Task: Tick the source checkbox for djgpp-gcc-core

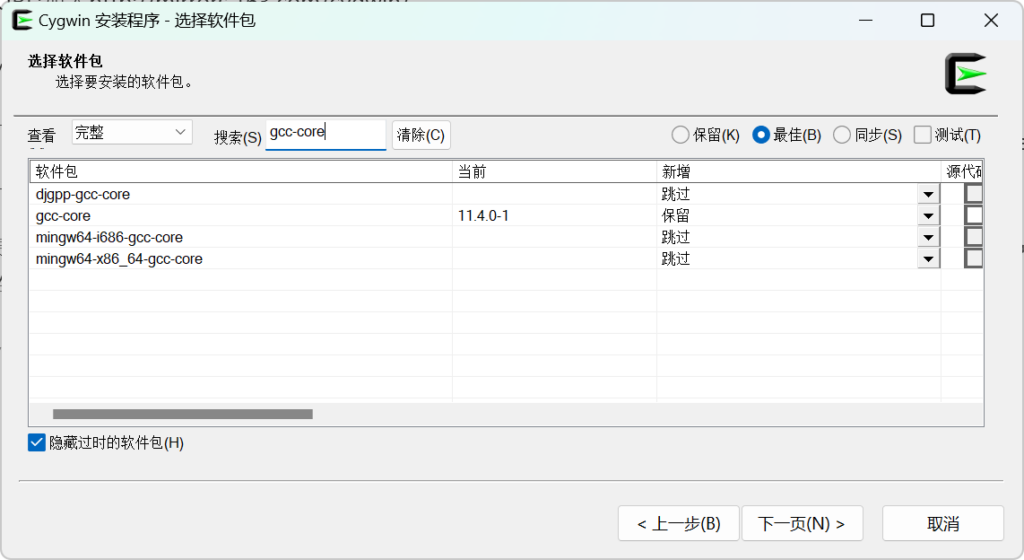Action: coord(974,194)
